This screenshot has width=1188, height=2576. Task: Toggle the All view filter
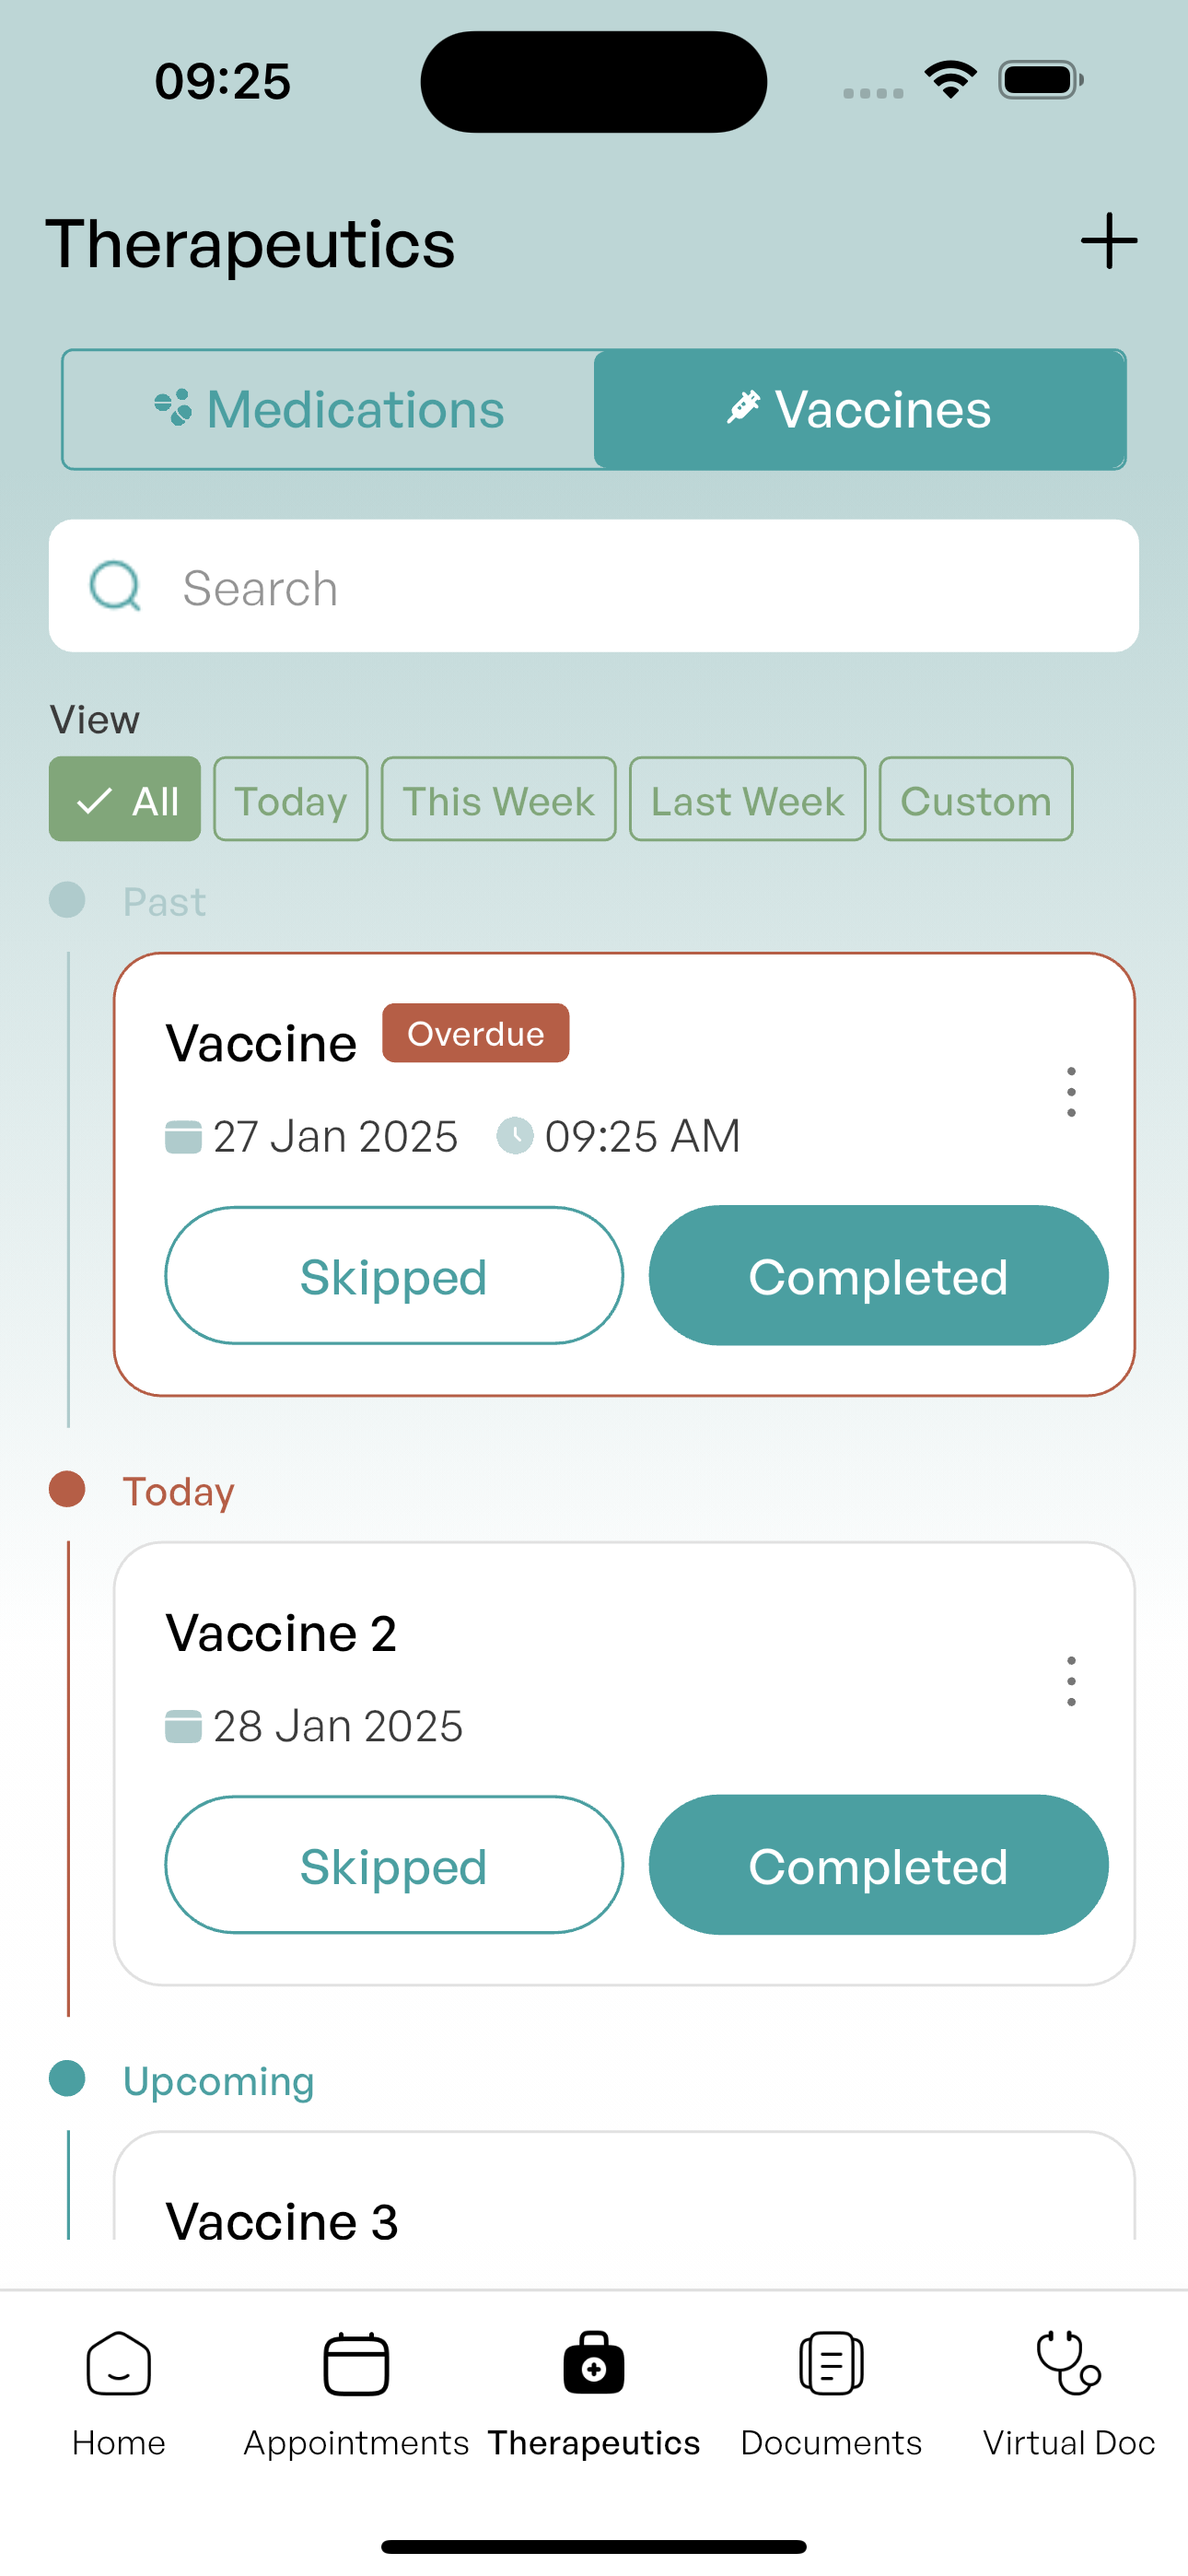(x=125, y=800)
